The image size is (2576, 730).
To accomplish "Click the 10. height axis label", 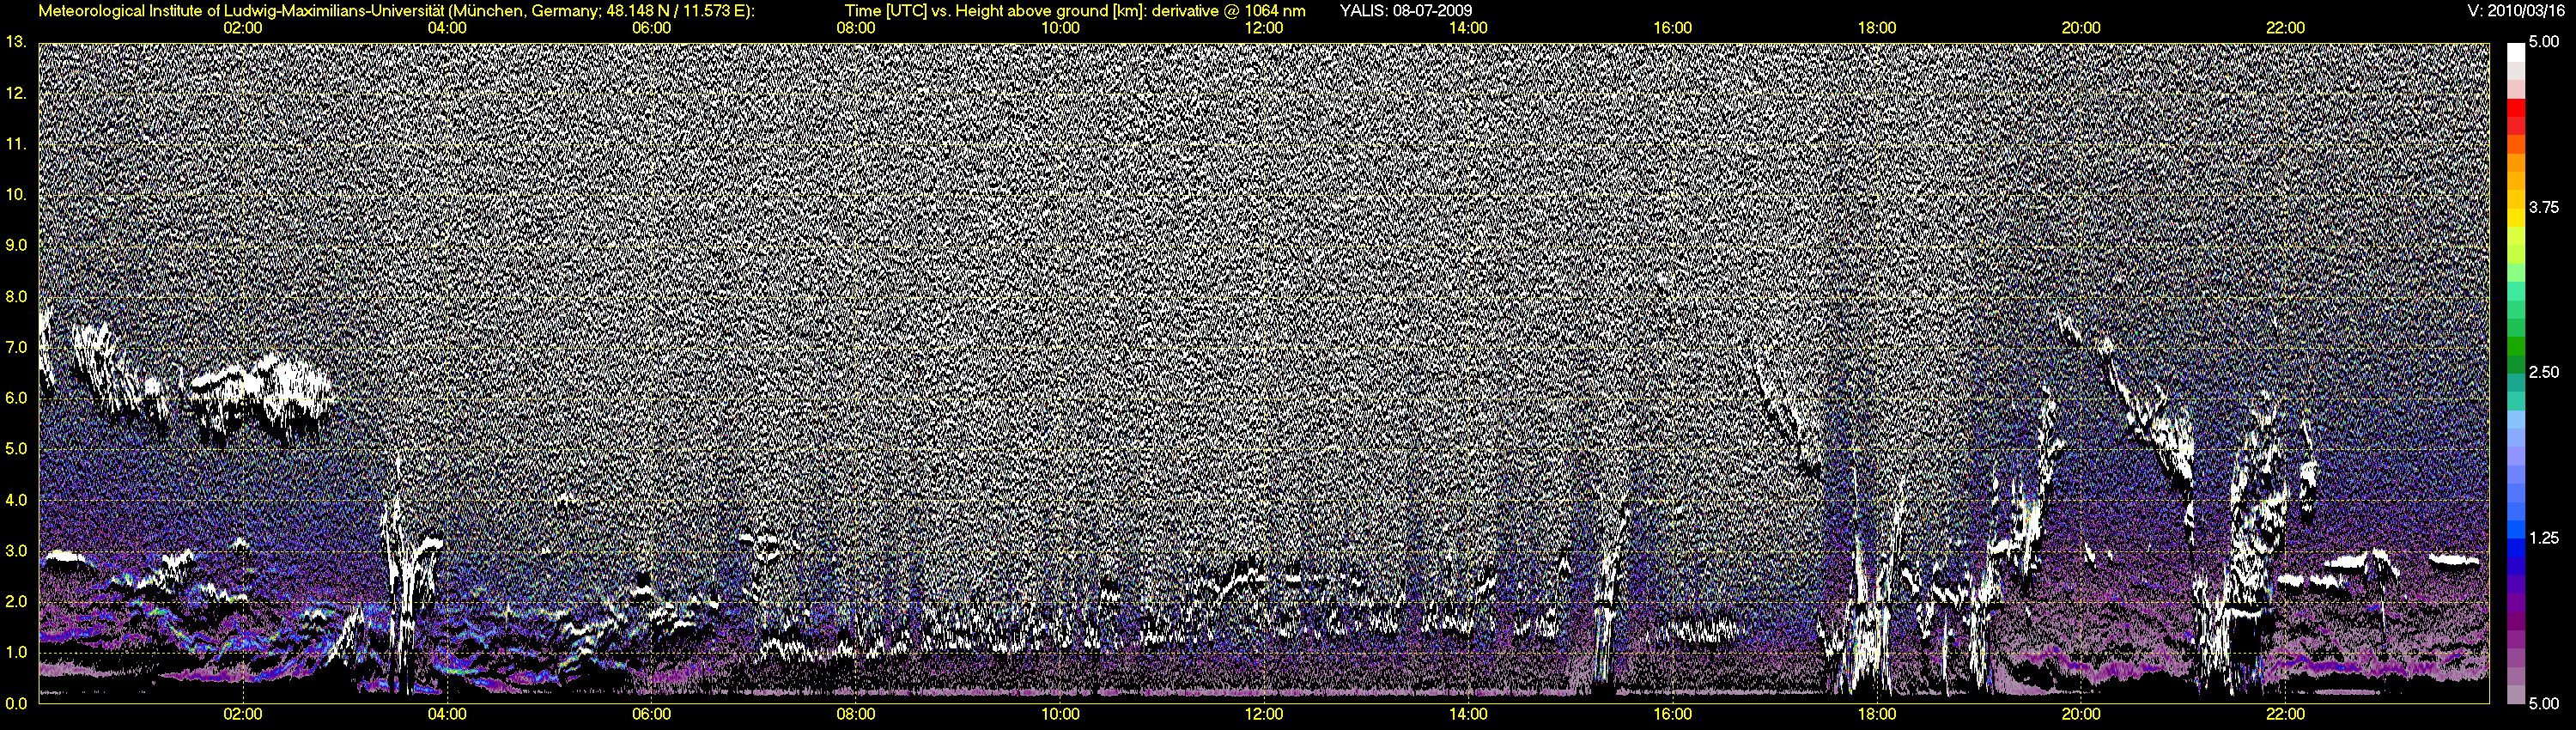I will coord(15,194).
